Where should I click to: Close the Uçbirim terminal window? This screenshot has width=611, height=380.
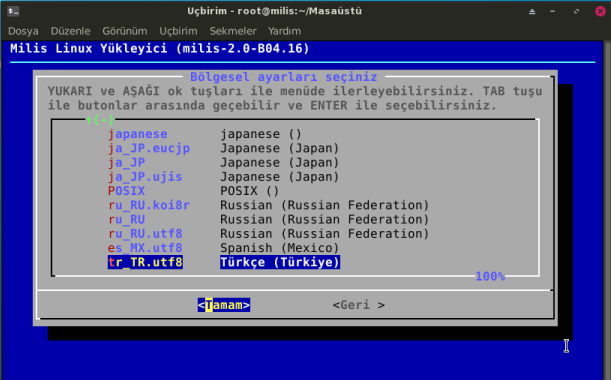600,11
